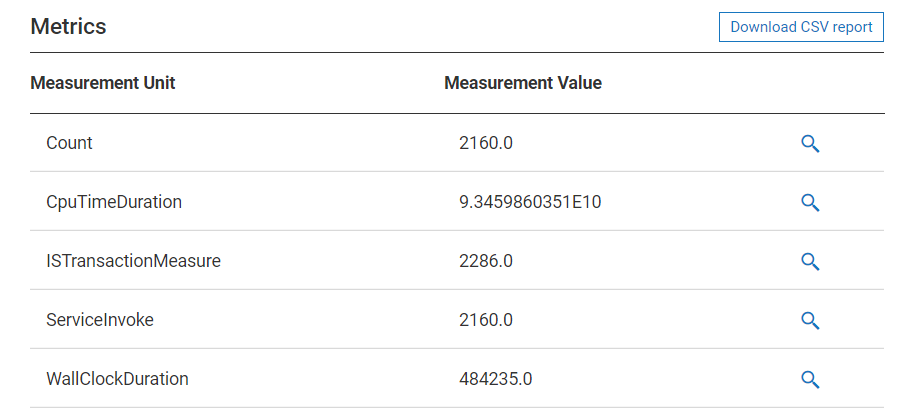The image size is (917, 417).
Task: Select the CpuTimeDuration metric label
Action: [x=114, y=202]
